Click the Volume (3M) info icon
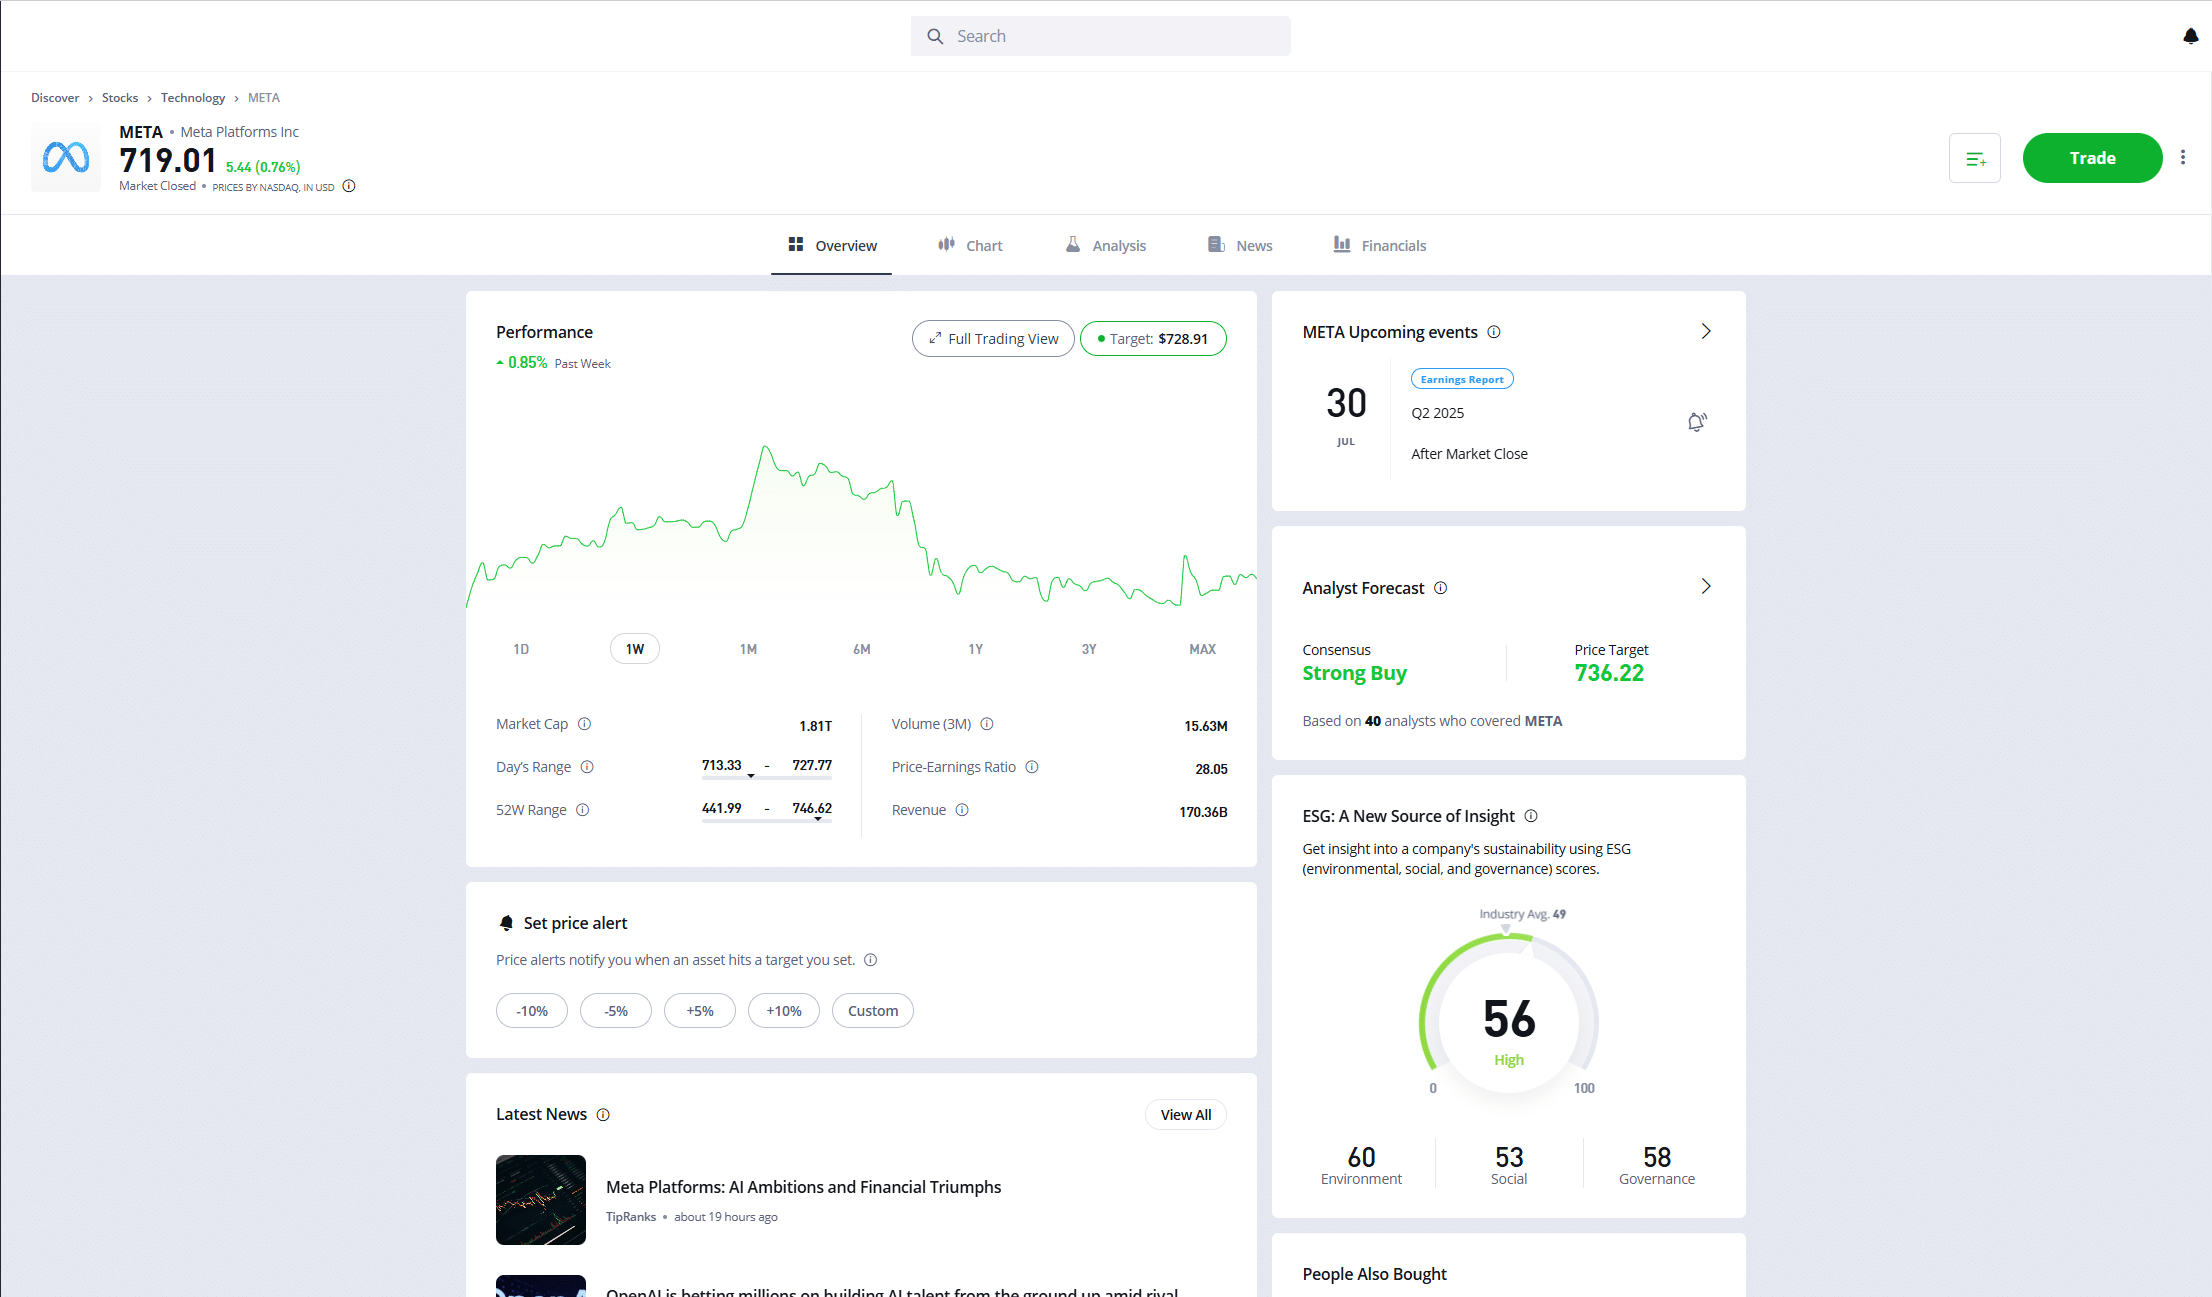This screenshot has width=2212, height=1297. (987, 724)
